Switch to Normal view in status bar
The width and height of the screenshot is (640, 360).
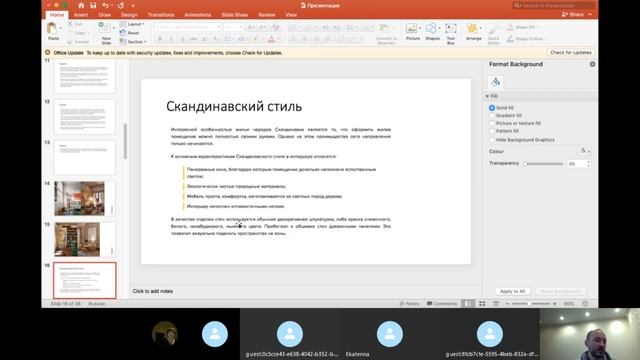(469, 304)
